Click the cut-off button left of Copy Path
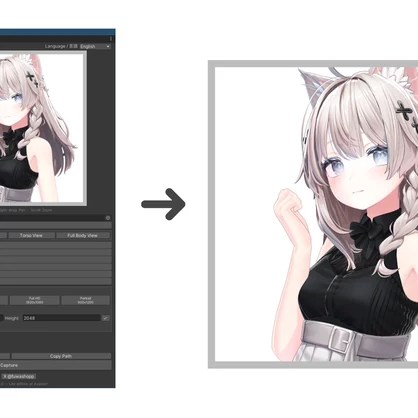The width and height of the screenshot is (418, 418). click(x=5, y=356)
